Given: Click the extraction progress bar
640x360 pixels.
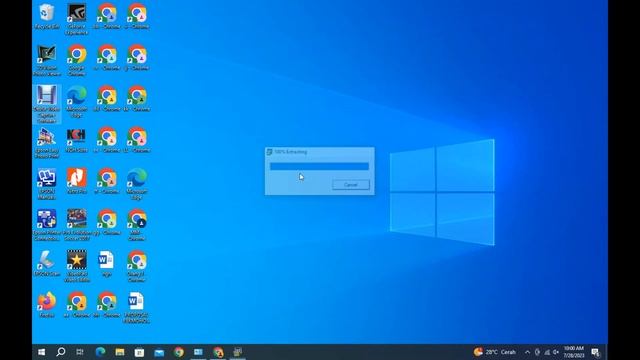Looking at the screenshot, I should [x=319, y=166].
